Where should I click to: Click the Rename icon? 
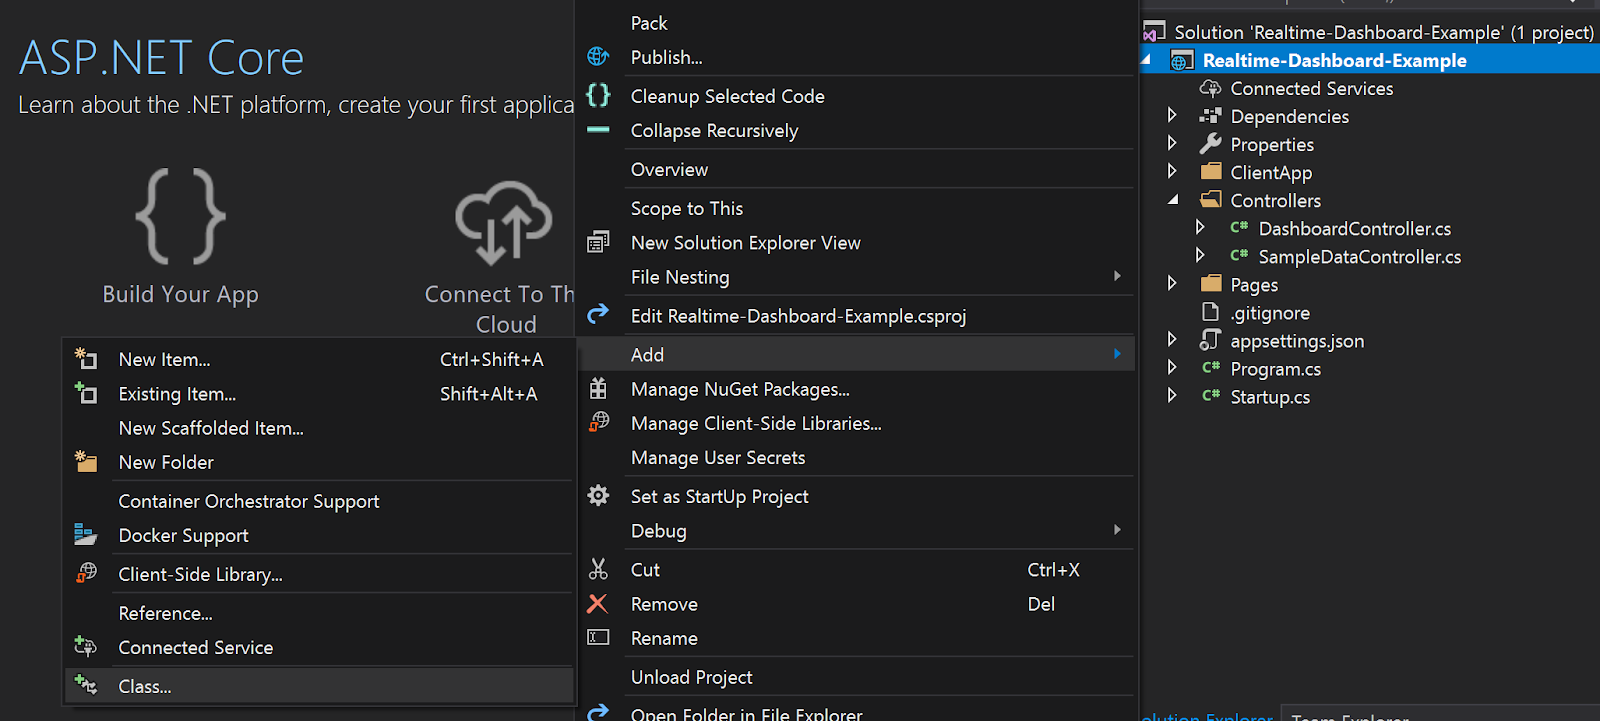(598, 637)
